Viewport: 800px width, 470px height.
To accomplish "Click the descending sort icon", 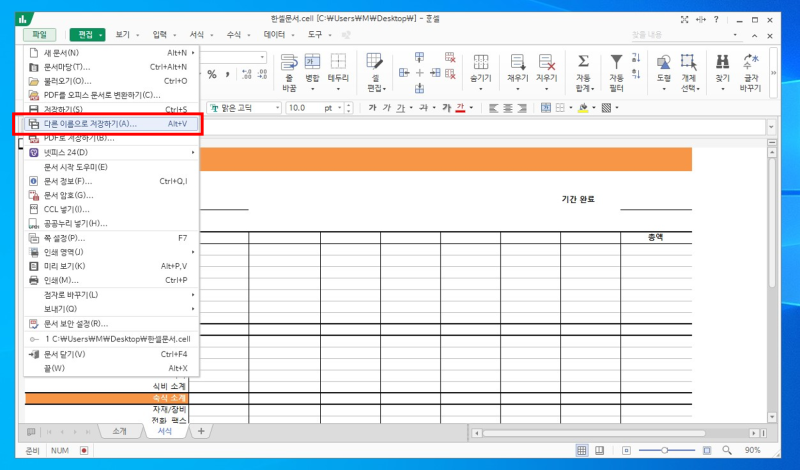I will coord(636,73).
